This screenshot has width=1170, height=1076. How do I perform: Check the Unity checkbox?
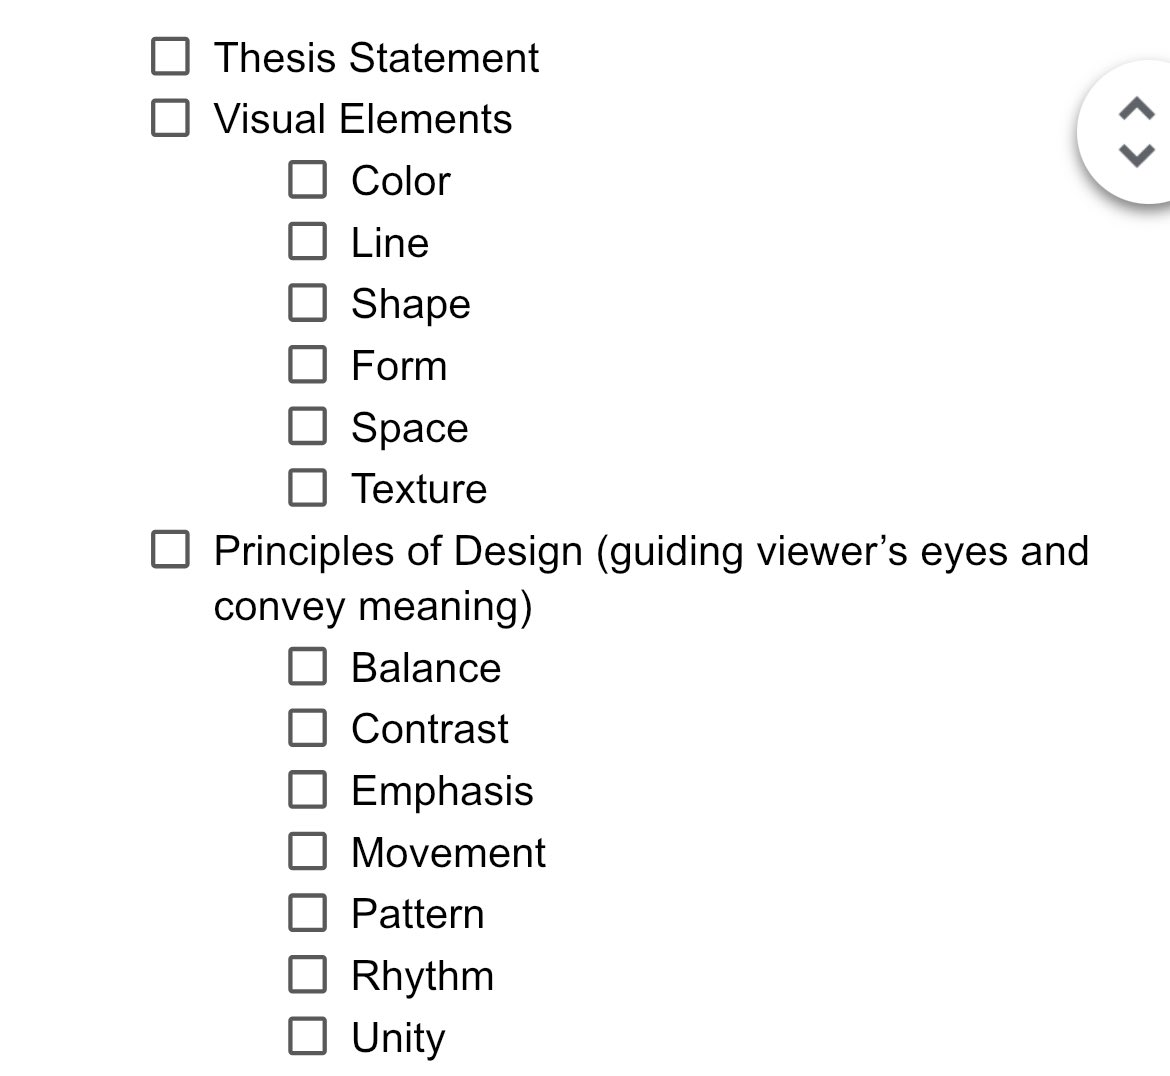(307, 1036)
